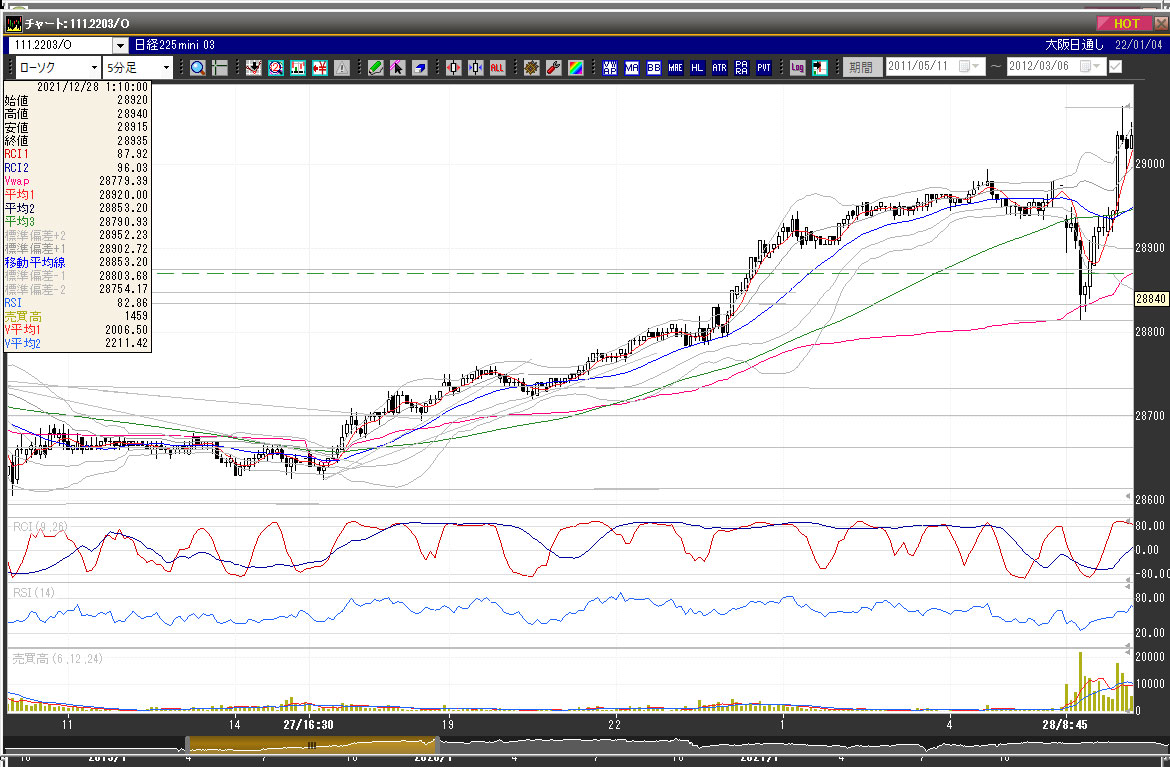
Task: Click the highlighted range in the bottom navigator
Action: [x=311, y=744]
